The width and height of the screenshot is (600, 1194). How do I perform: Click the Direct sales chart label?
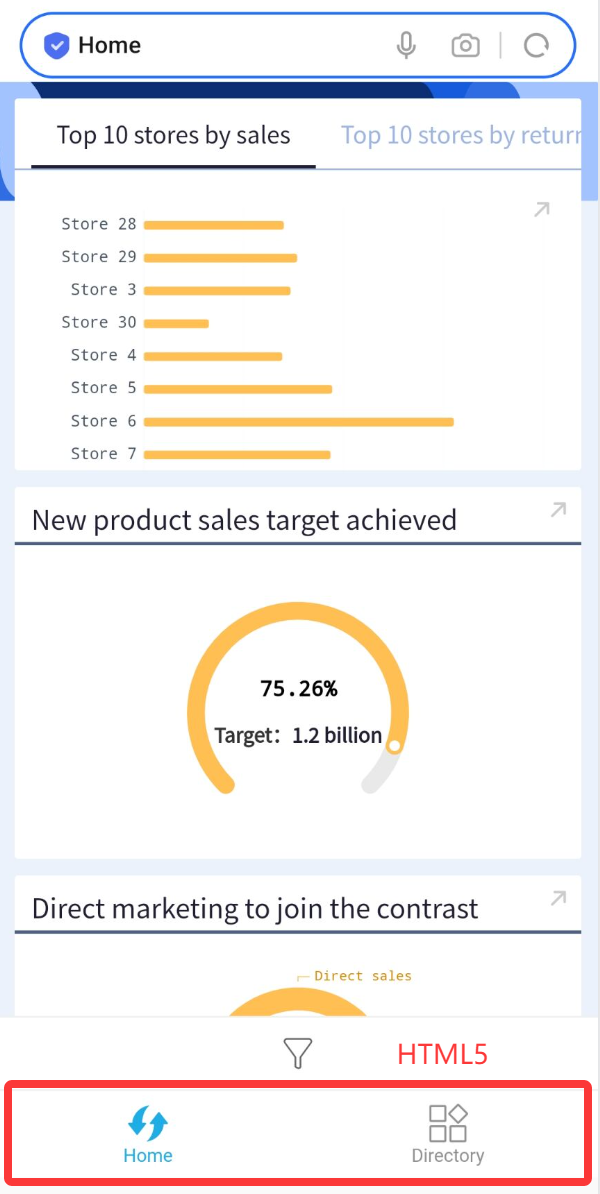click(362, 976)
